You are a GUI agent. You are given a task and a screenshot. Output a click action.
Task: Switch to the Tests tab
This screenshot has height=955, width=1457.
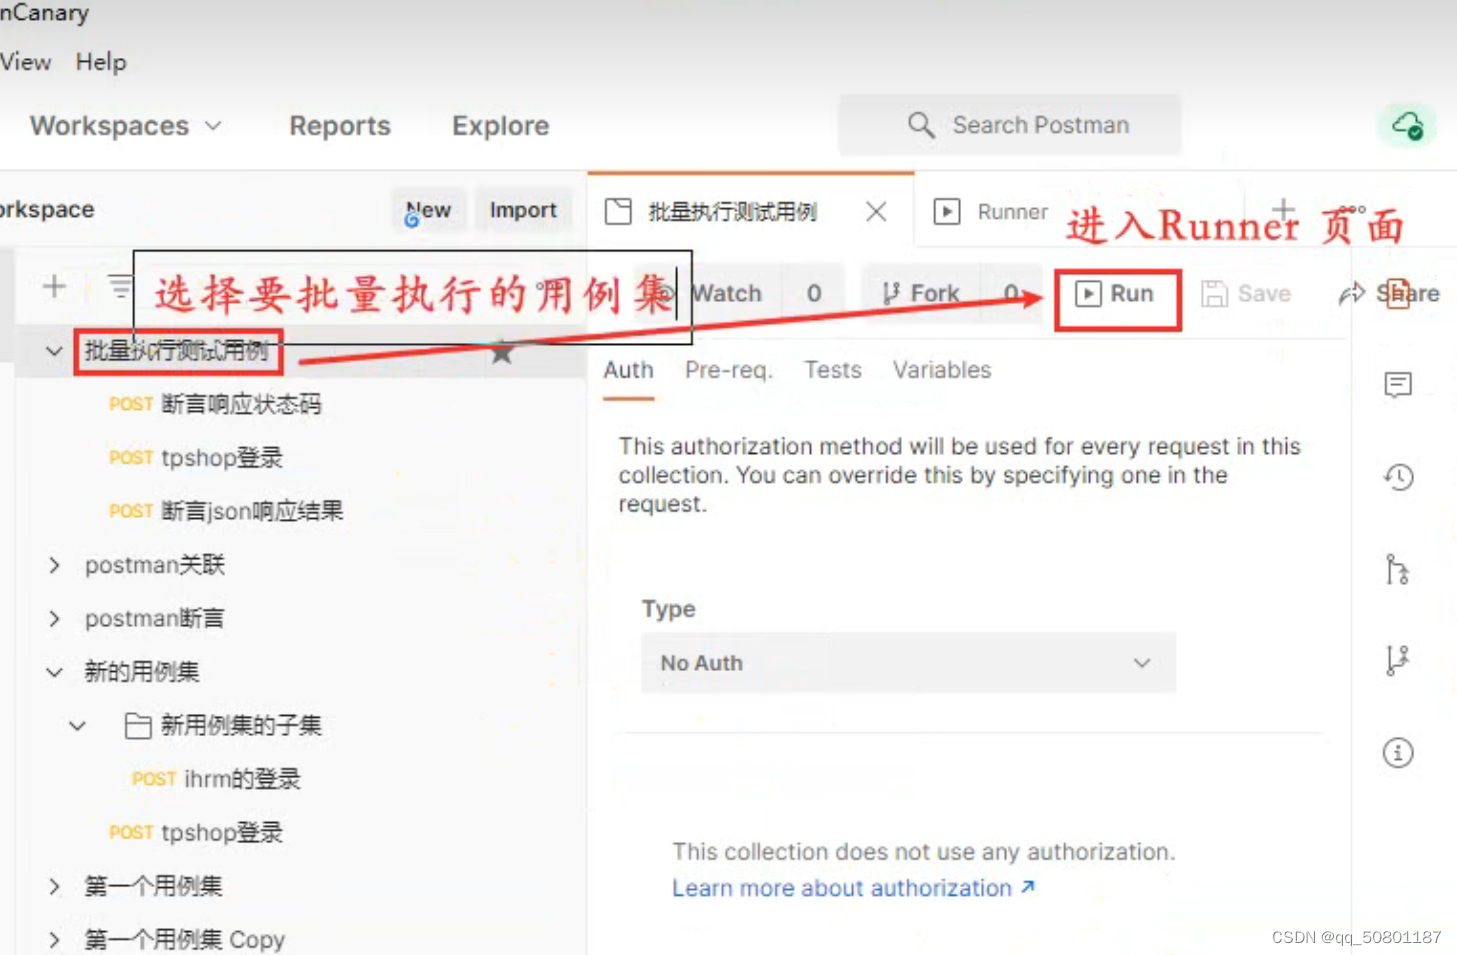(833, 370)
